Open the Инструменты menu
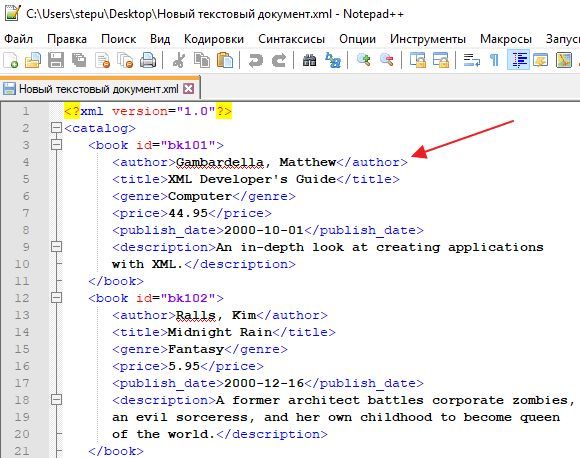Image resolution: width=580 pixels, height=458 pixels. (x=428, y=39)
